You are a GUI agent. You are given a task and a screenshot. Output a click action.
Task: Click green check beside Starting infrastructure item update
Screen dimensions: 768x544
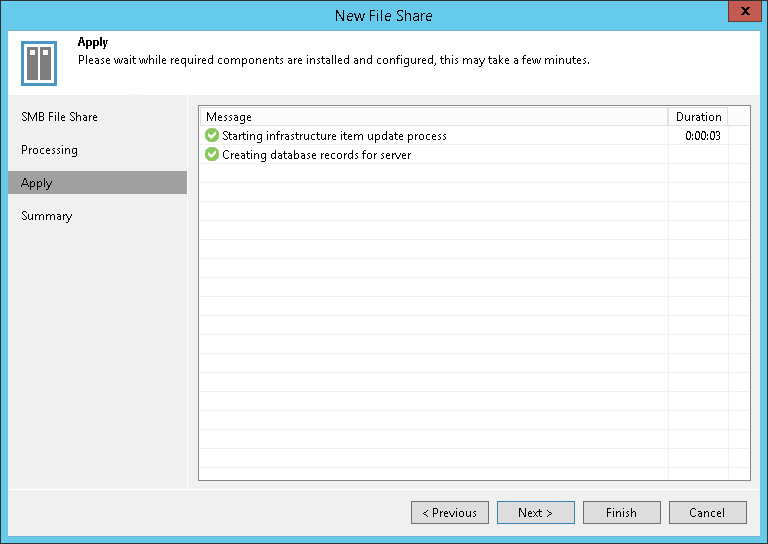211,135
